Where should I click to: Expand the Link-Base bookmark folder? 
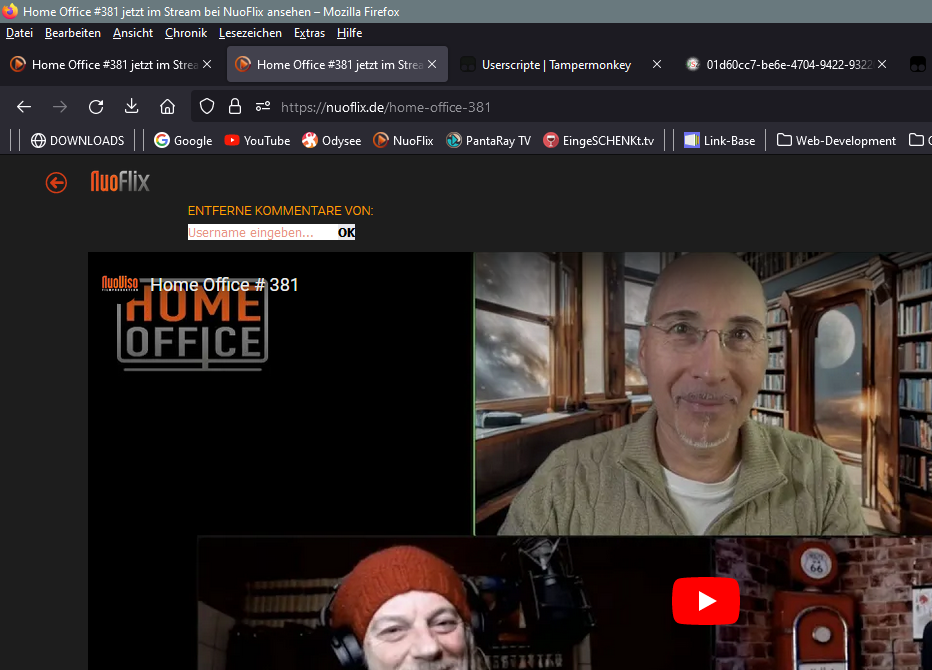pos(719,141)
